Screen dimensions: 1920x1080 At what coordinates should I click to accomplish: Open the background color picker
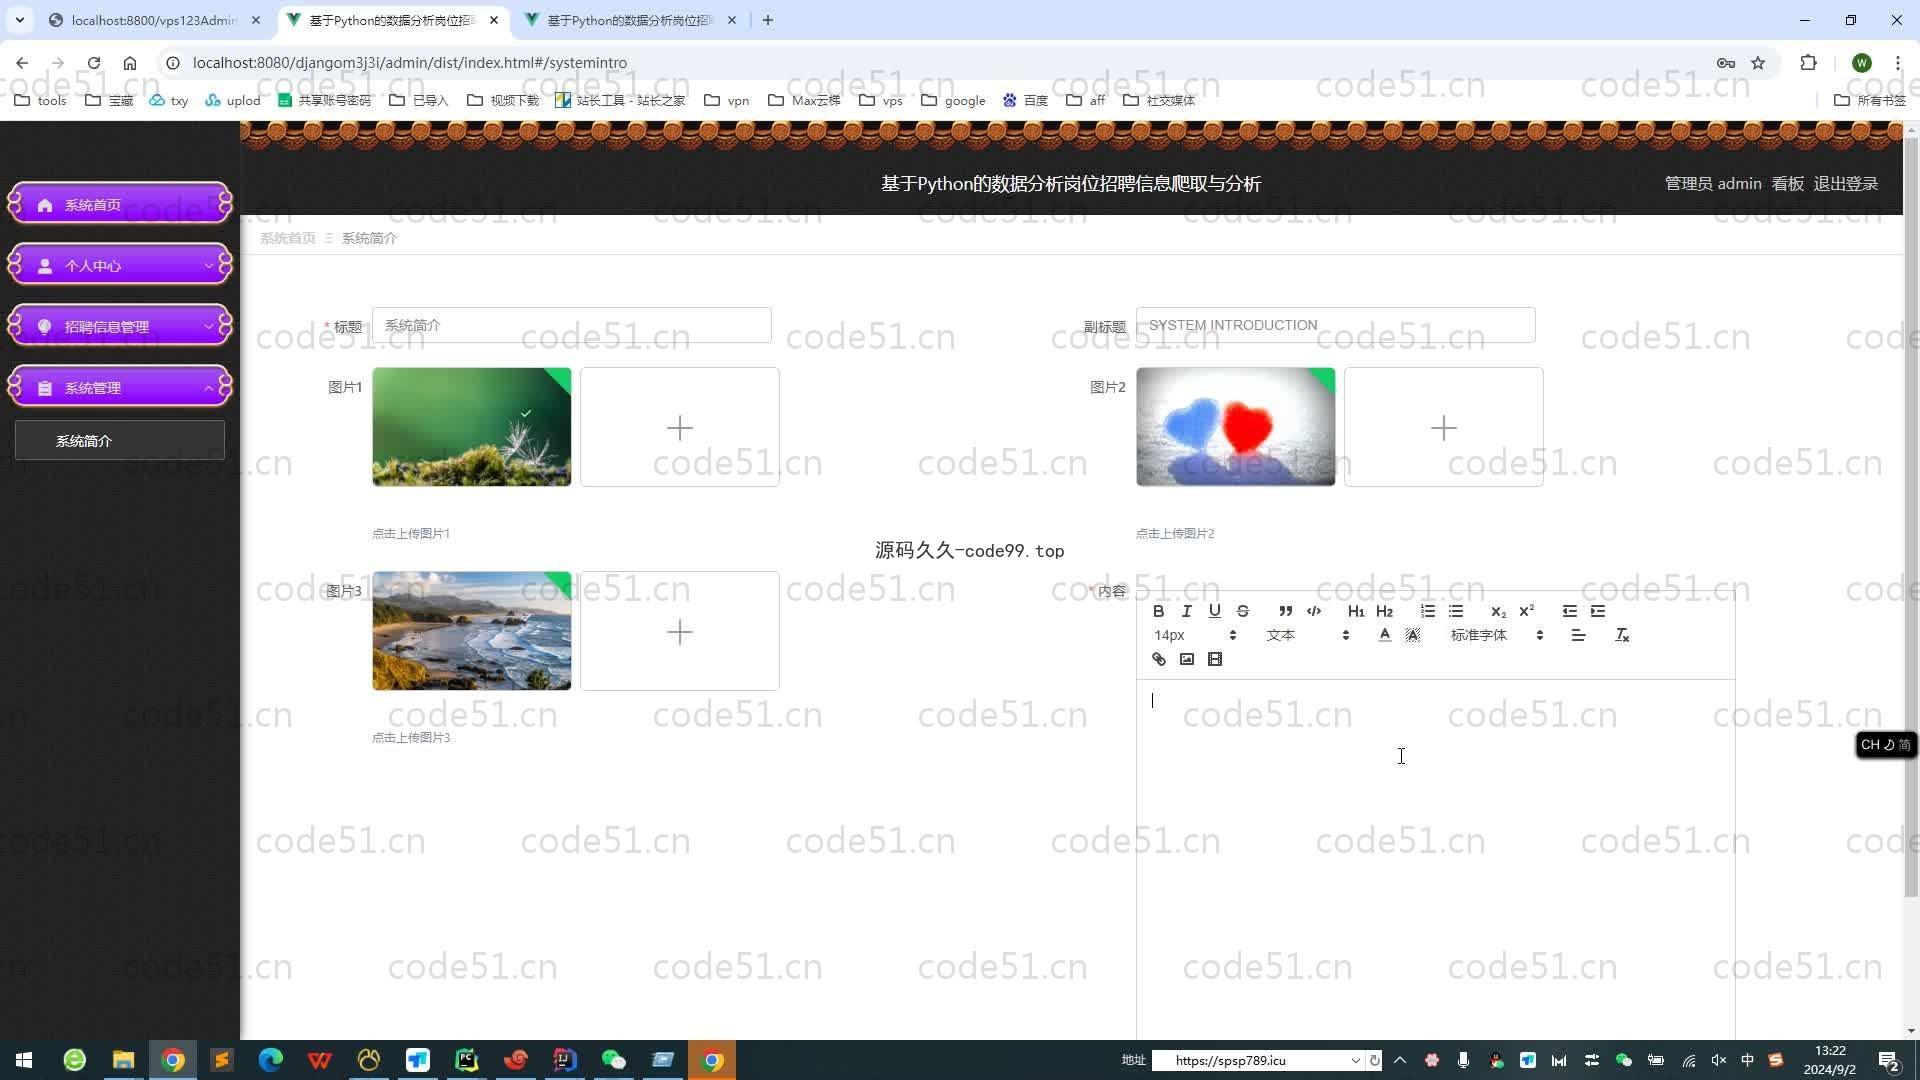point(1412,635)
